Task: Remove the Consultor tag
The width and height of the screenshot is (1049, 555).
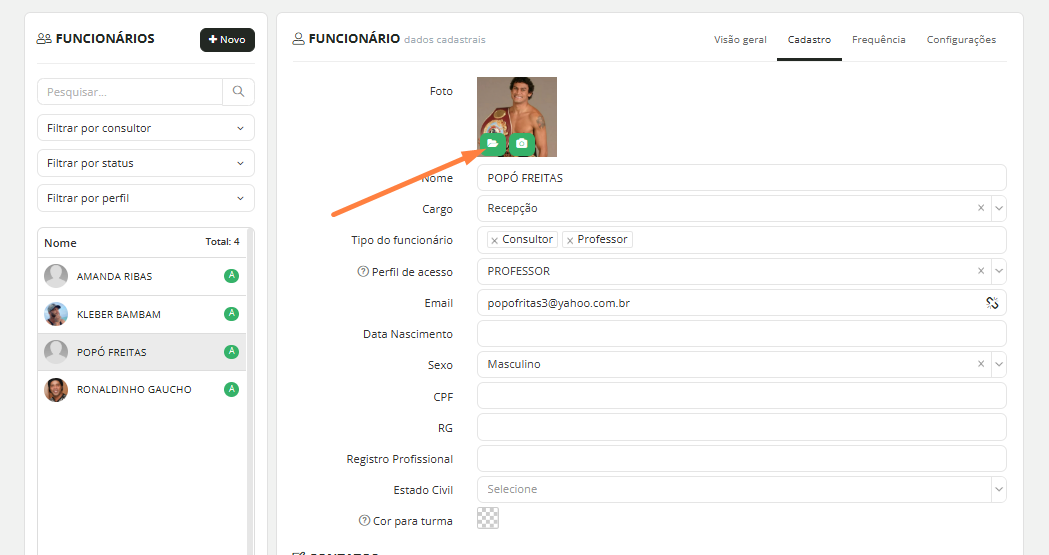Action: click(494, 240)
